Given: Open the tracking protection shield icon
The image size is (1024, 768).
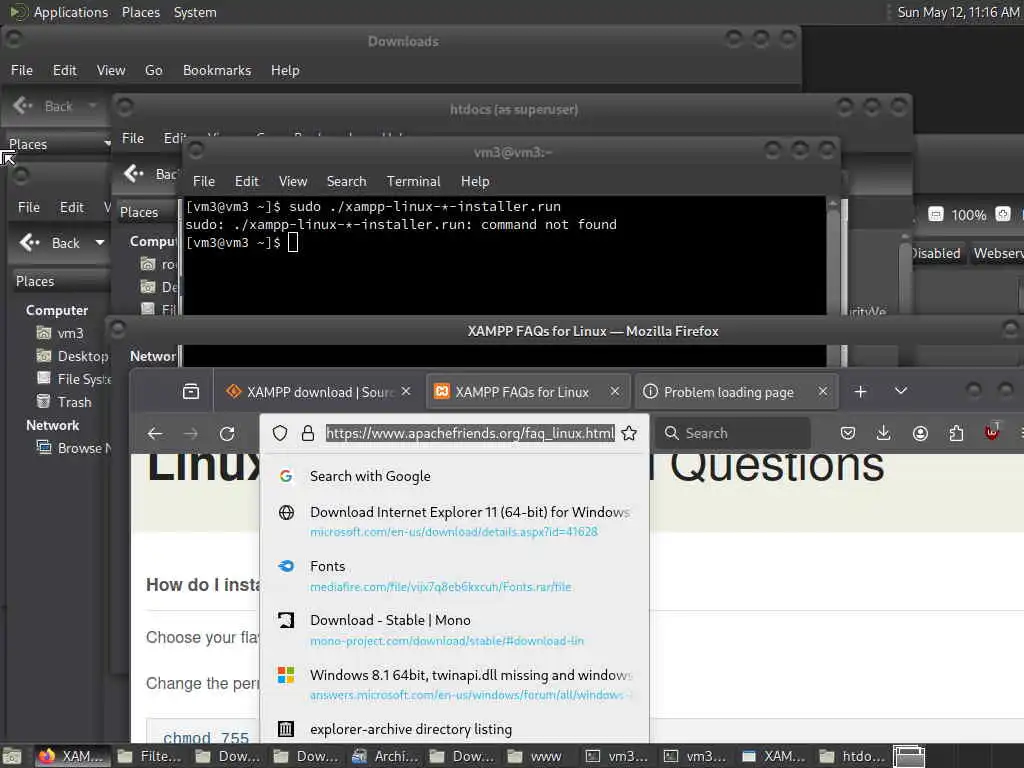Looking at the screenshot, I should (280, 433).
